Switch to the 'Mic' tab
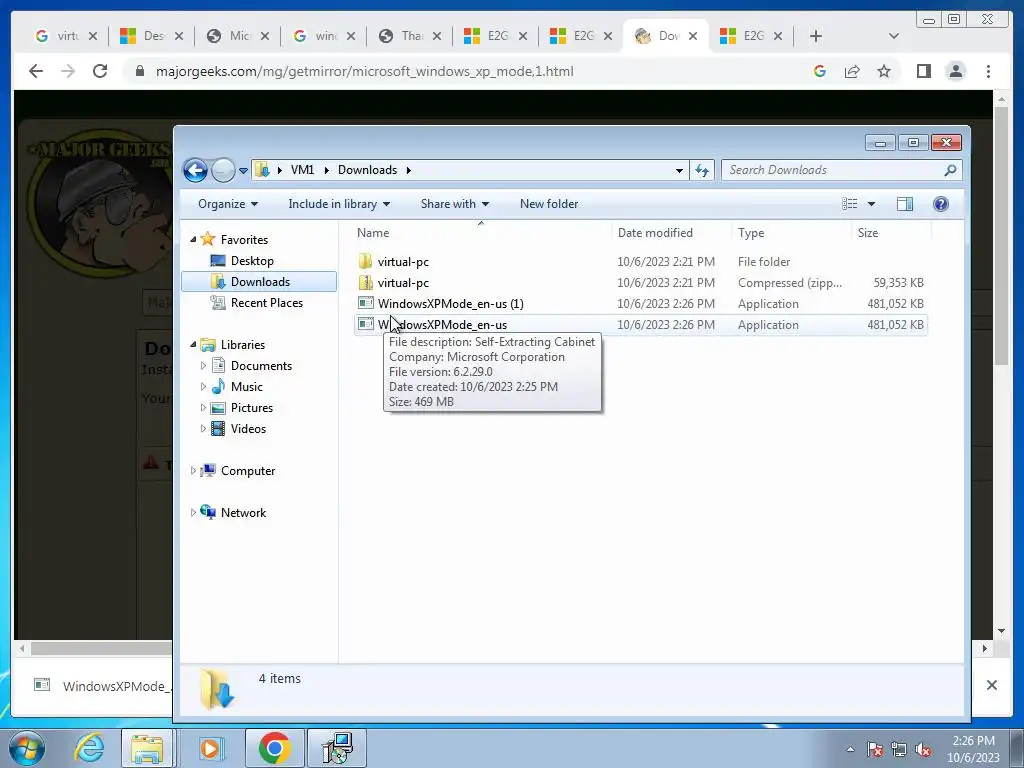The width and height of the screenshot is (1024, 768). coord(236,36)
